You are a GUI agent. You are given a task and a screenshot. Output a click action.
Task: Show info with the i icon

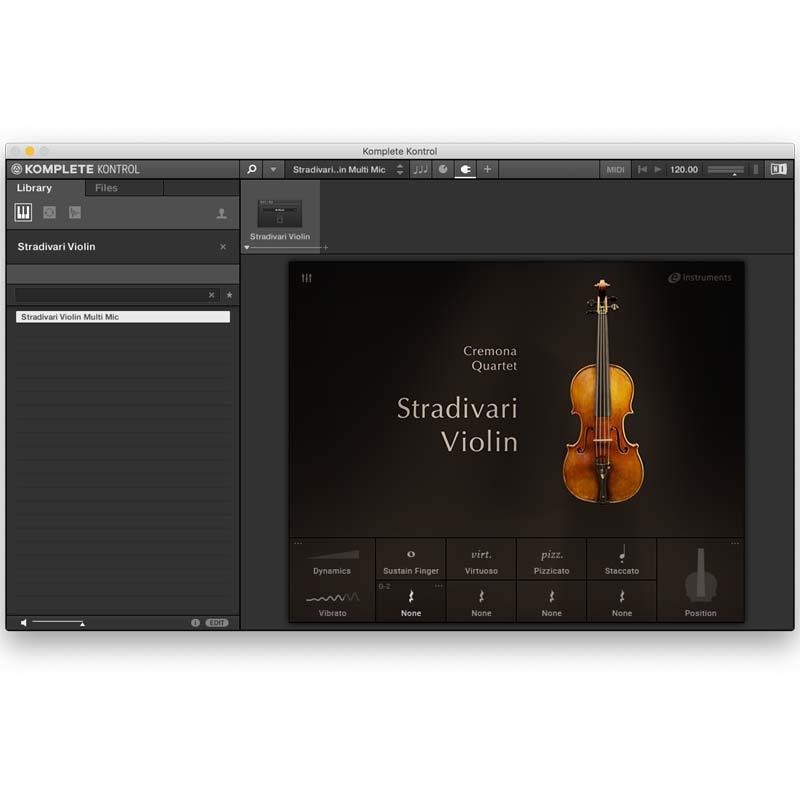tap(195, 622)
